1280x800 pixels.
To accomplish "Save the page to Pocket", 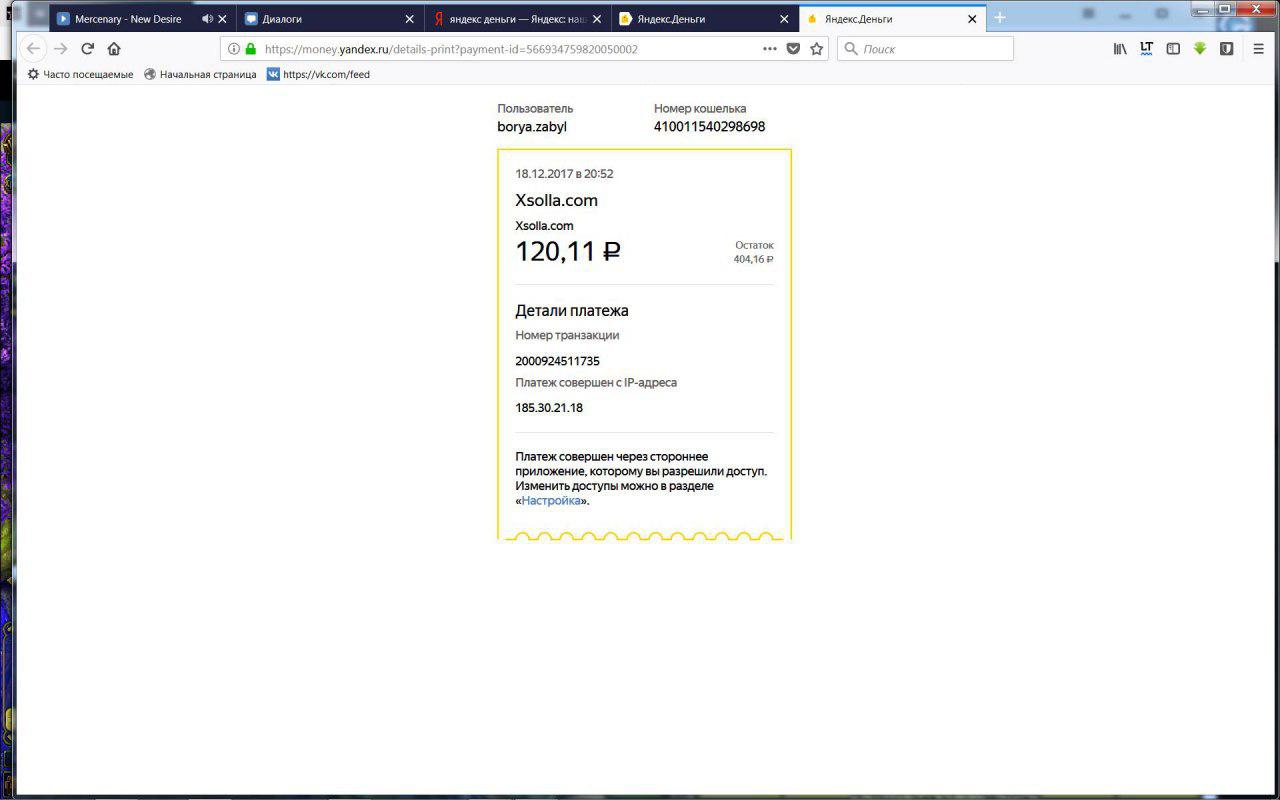I will tap(793, 49).
